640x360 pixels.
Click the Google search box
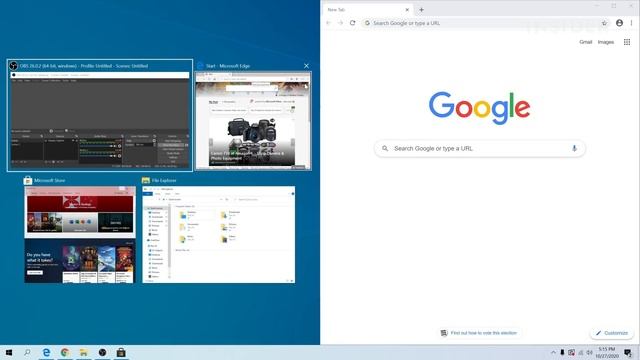click(x=480, y=148)
